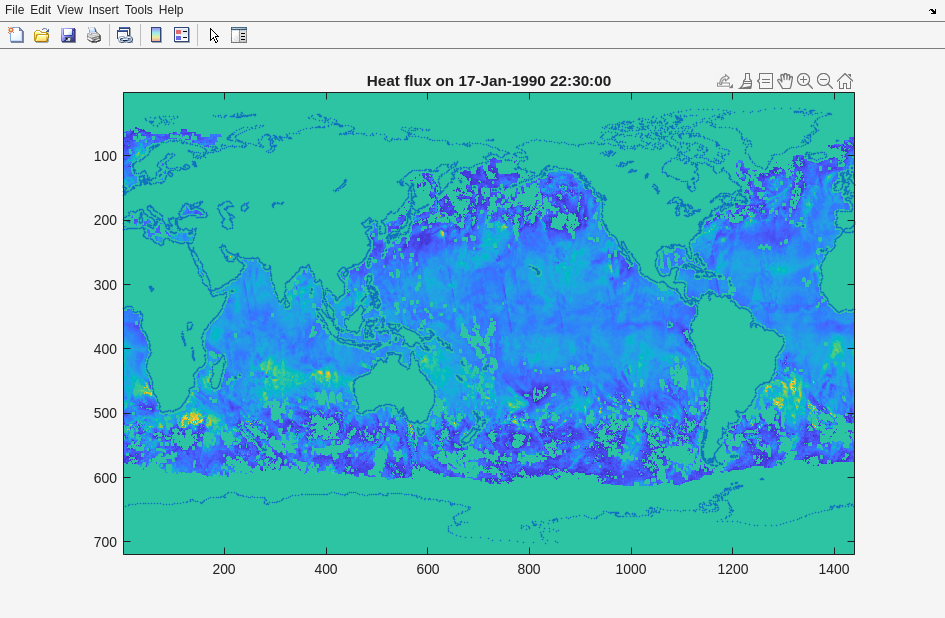Image resolution: width=945 pixels, height=618 pixels.
Task: Open a file using the folder icon
Action: tap(42, 35)
